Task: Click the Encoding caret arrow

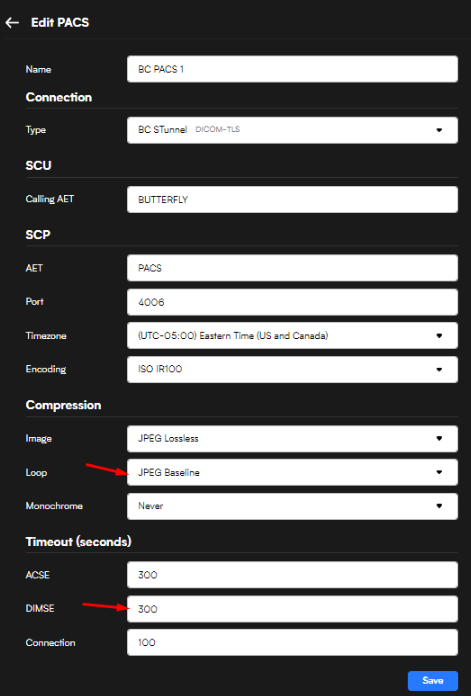Action: (439, 369)
